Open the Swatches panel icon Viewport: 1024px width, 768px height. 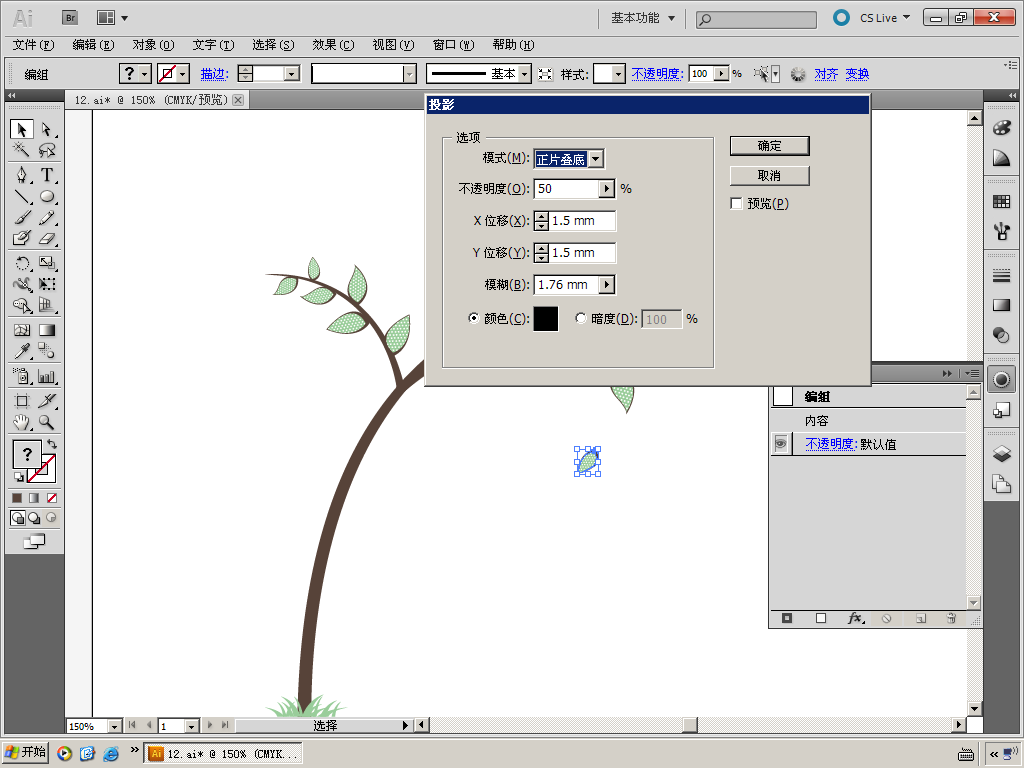pos(1001,202)
